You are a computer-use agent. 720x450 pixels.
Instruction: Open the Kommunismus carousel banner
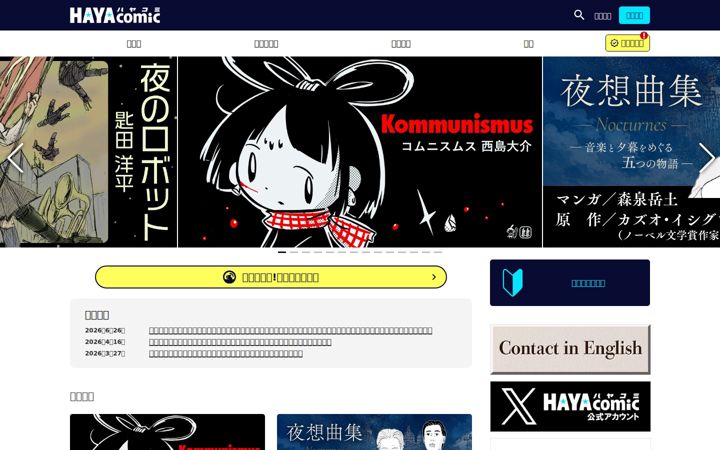pyautogui.click(x=360, y=152)
